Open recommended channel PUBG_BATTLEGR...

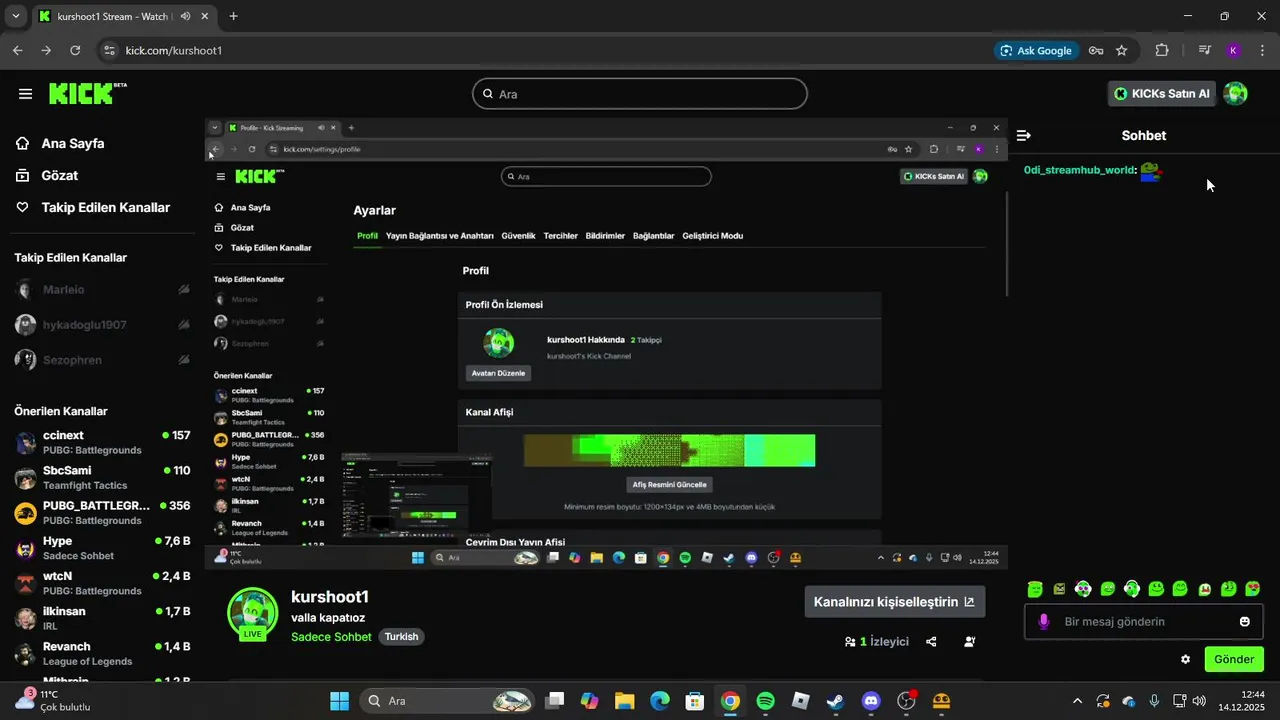tap(102, 512)
